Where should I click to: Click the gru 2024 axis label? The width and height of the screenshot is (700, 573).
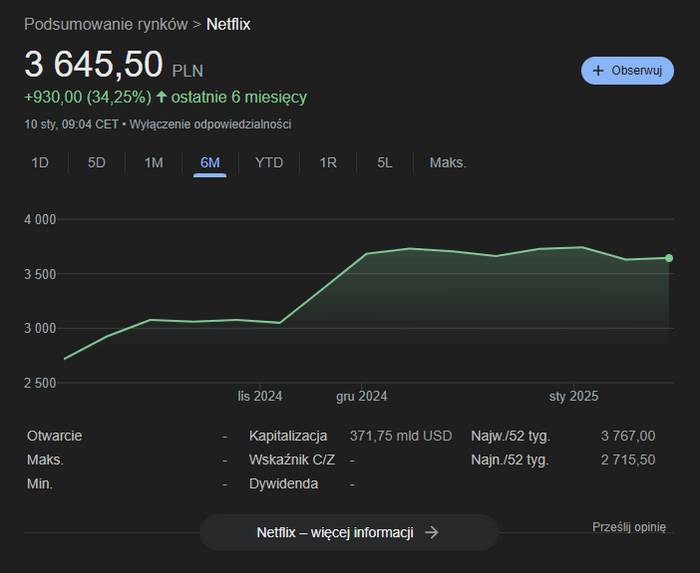tap(362, 396)
